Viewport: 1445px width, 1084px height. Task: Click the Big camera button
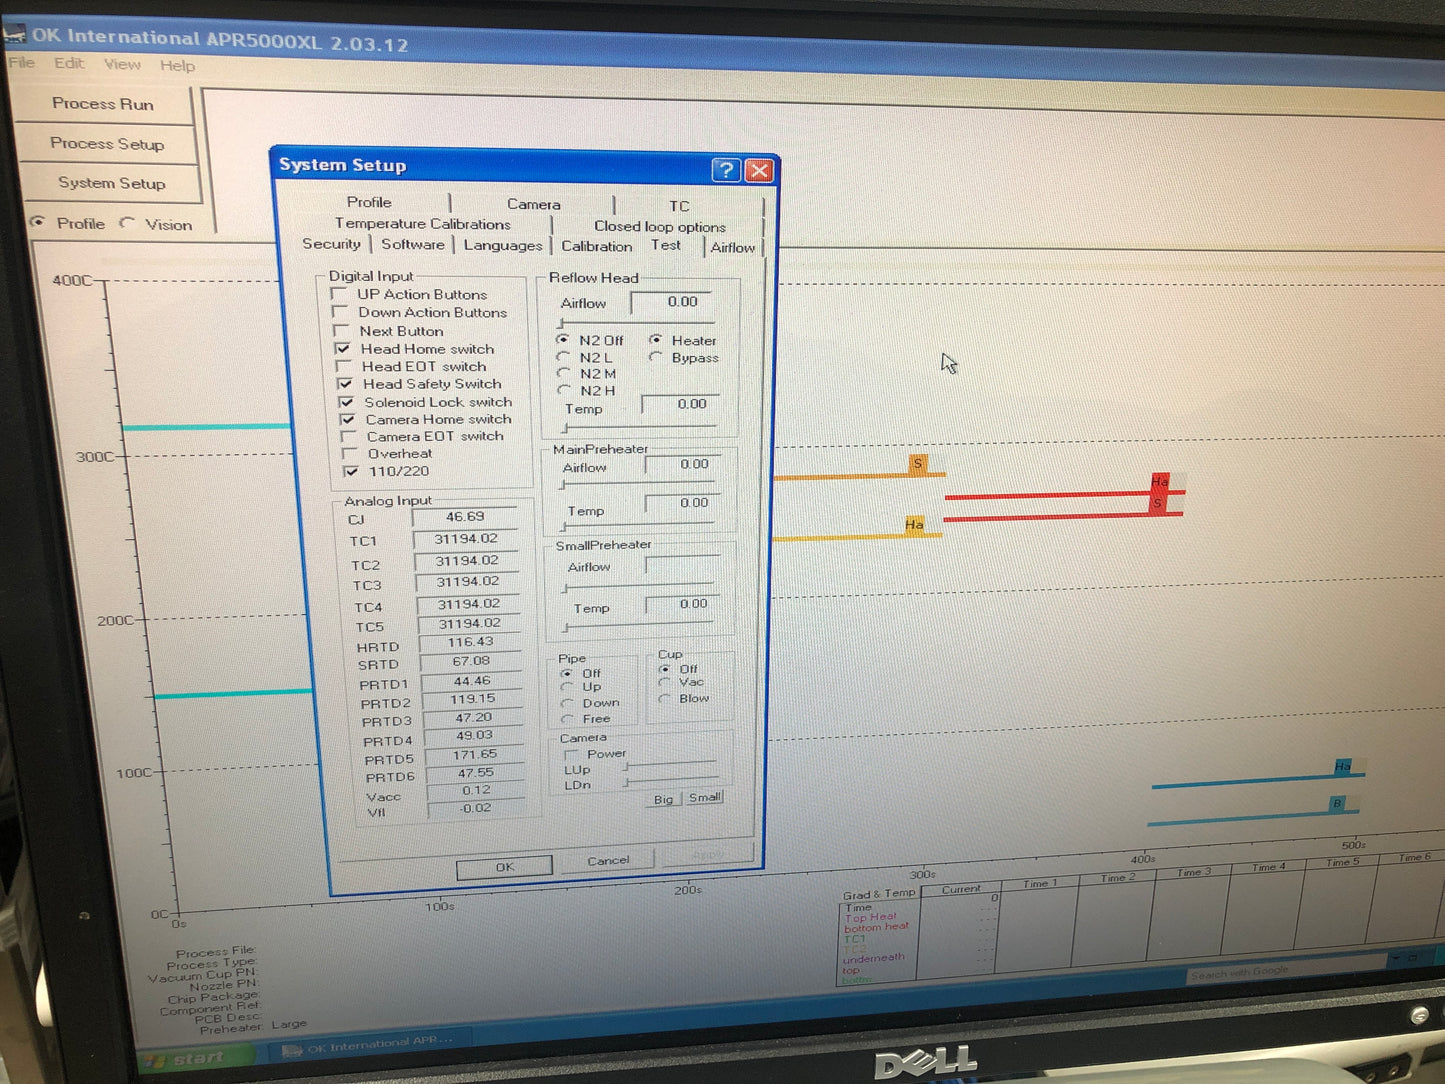pyautogui.click(x=663, y=800)
